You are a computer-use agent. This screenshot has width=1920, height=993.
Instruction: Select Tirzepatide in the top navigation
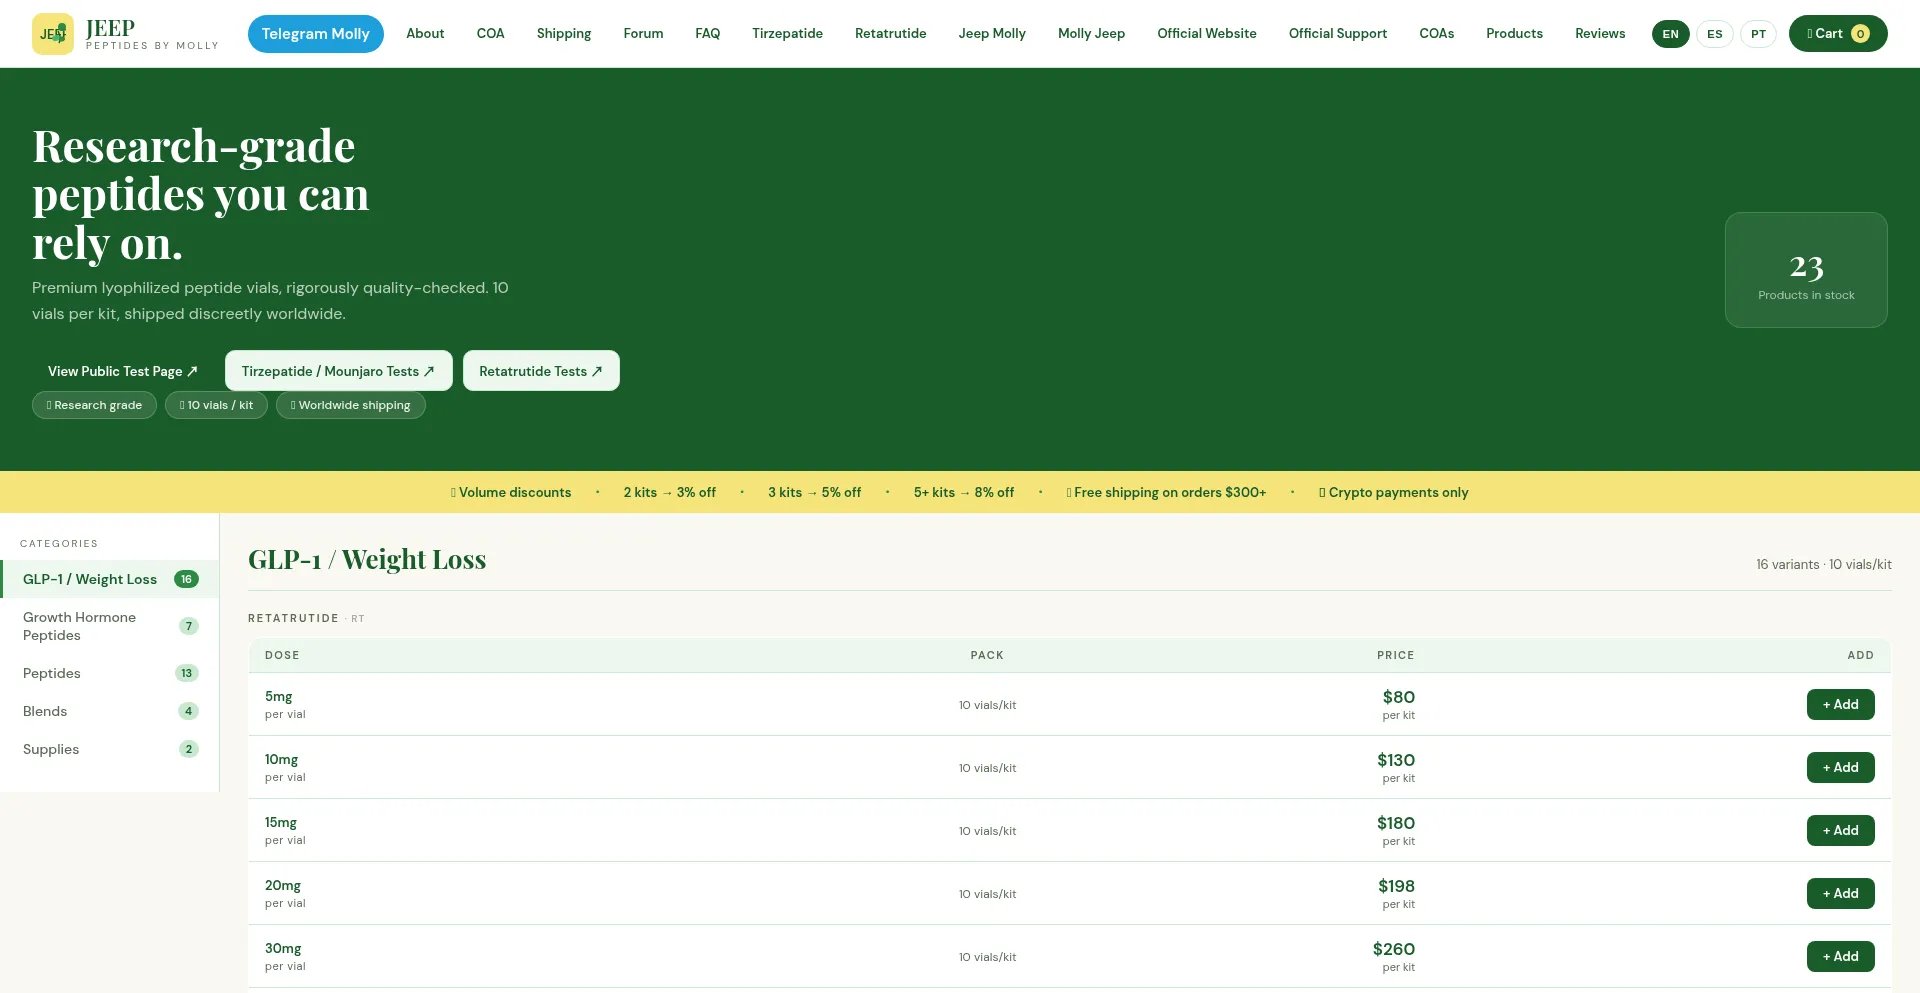point(788,34)
